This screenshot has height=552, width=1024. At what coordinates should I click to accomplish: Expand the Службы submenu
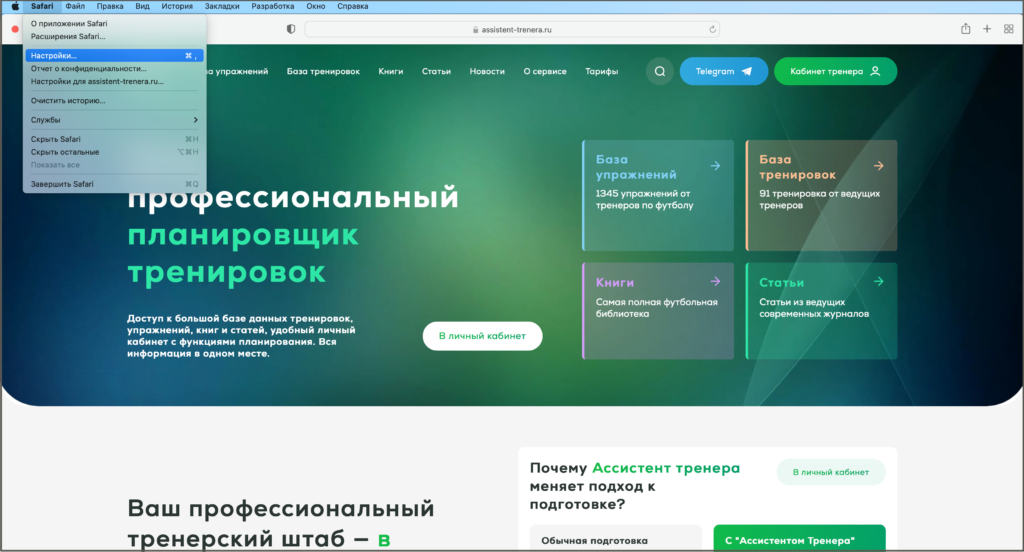[114, 120]
